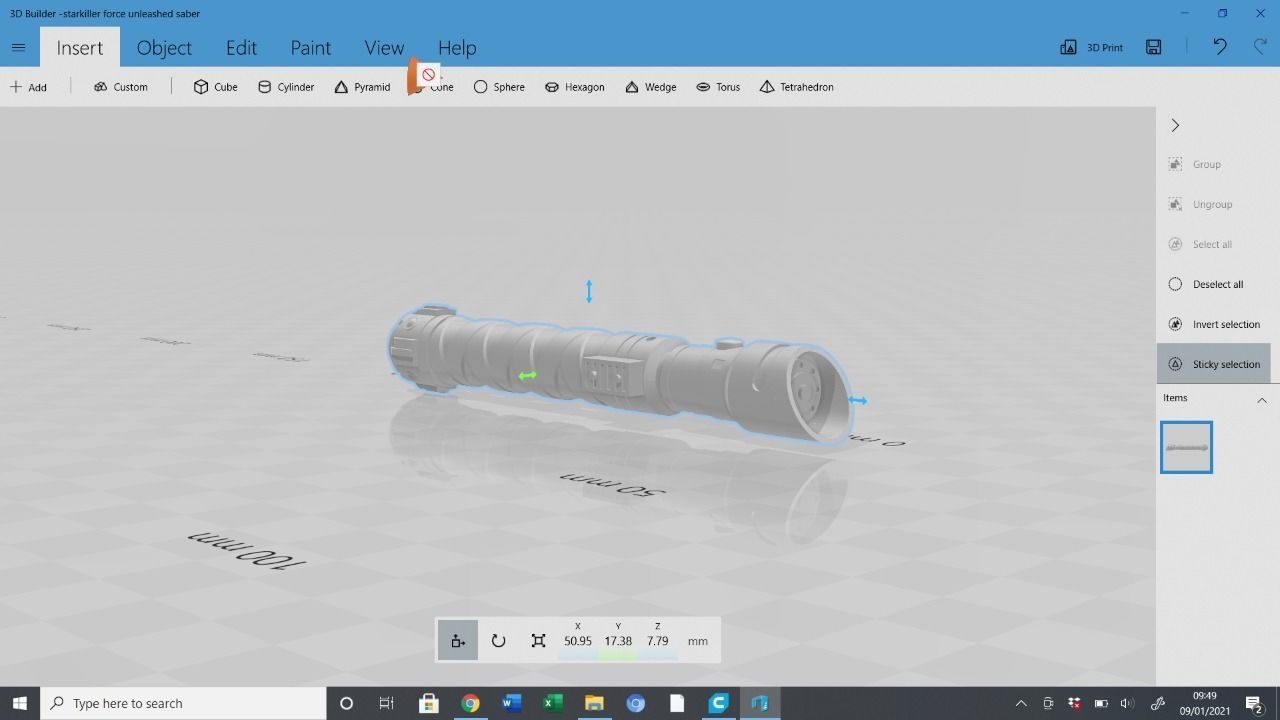Viewport: 1280px width, 720px height.
Task: Insert a Hexagon shape
Action: coord(575,87)
